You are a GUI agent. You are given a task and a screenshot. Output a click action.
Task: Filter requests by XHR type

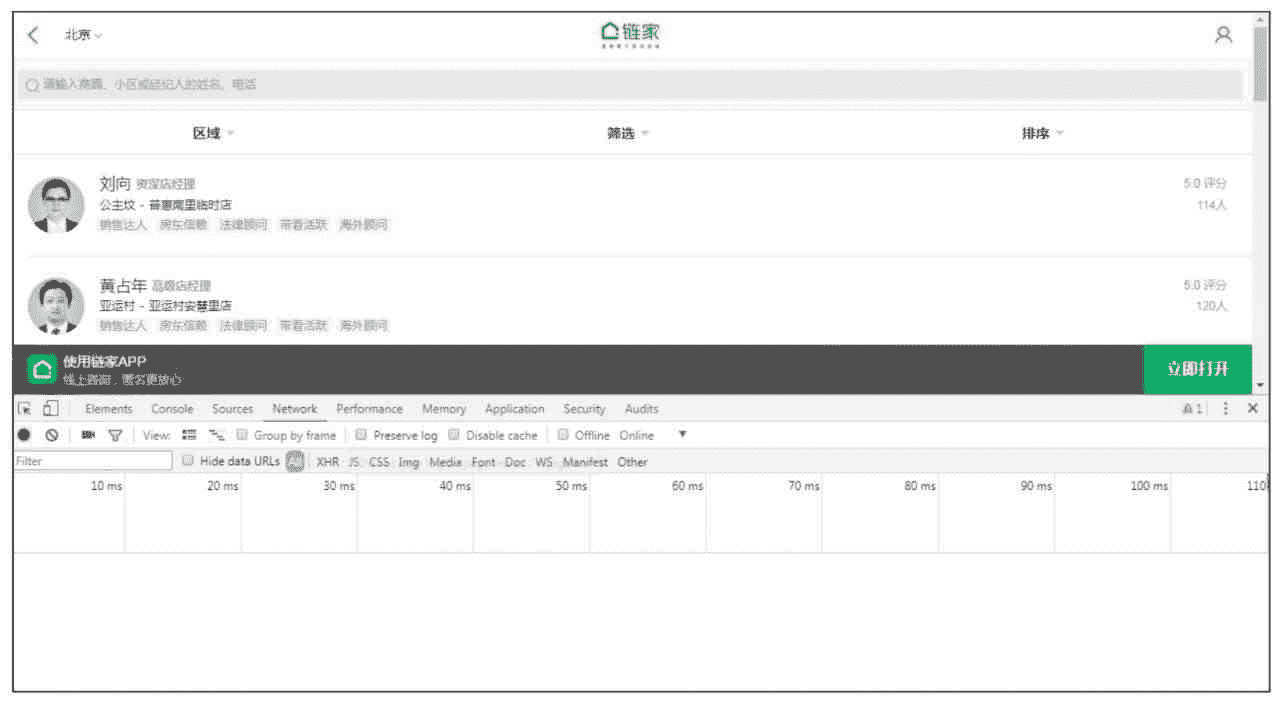[327, 462]
